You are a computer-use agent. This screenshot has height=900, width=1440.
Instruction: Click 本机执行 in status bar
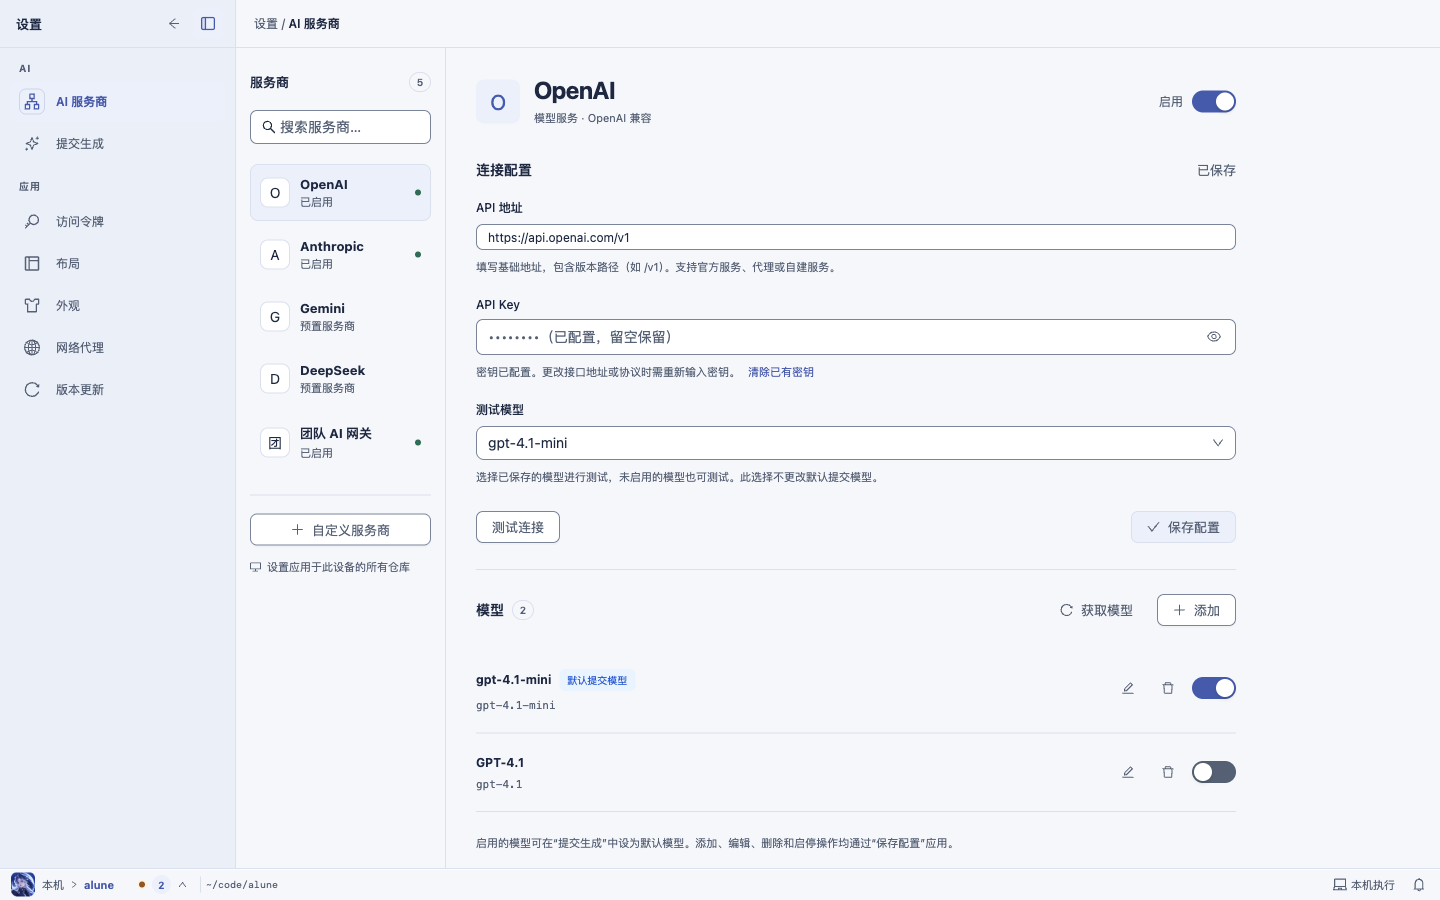pyautogui.click(x=1364, y=885)
